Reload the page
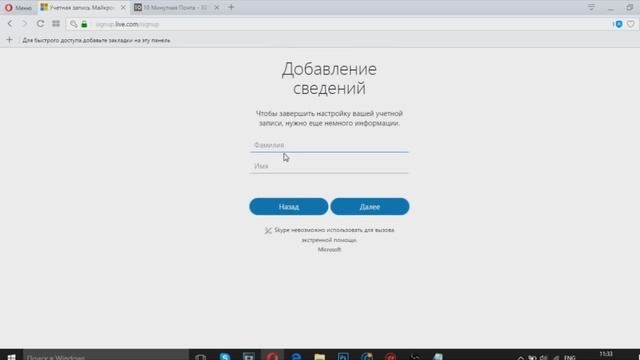 coord(40,24)
